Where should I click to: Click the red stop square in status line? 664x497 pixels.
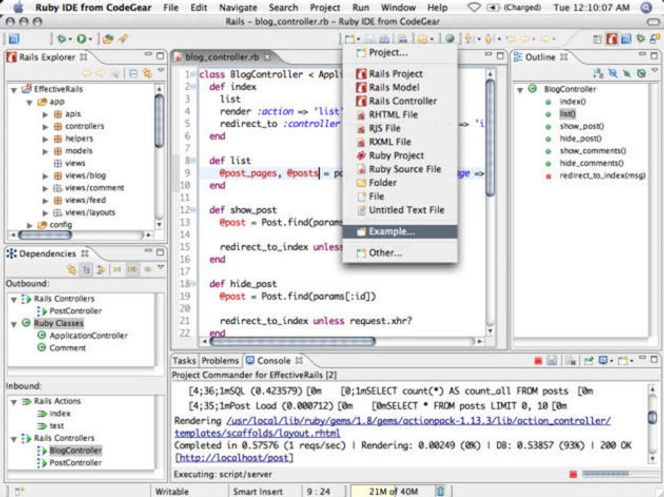[573, 474]
